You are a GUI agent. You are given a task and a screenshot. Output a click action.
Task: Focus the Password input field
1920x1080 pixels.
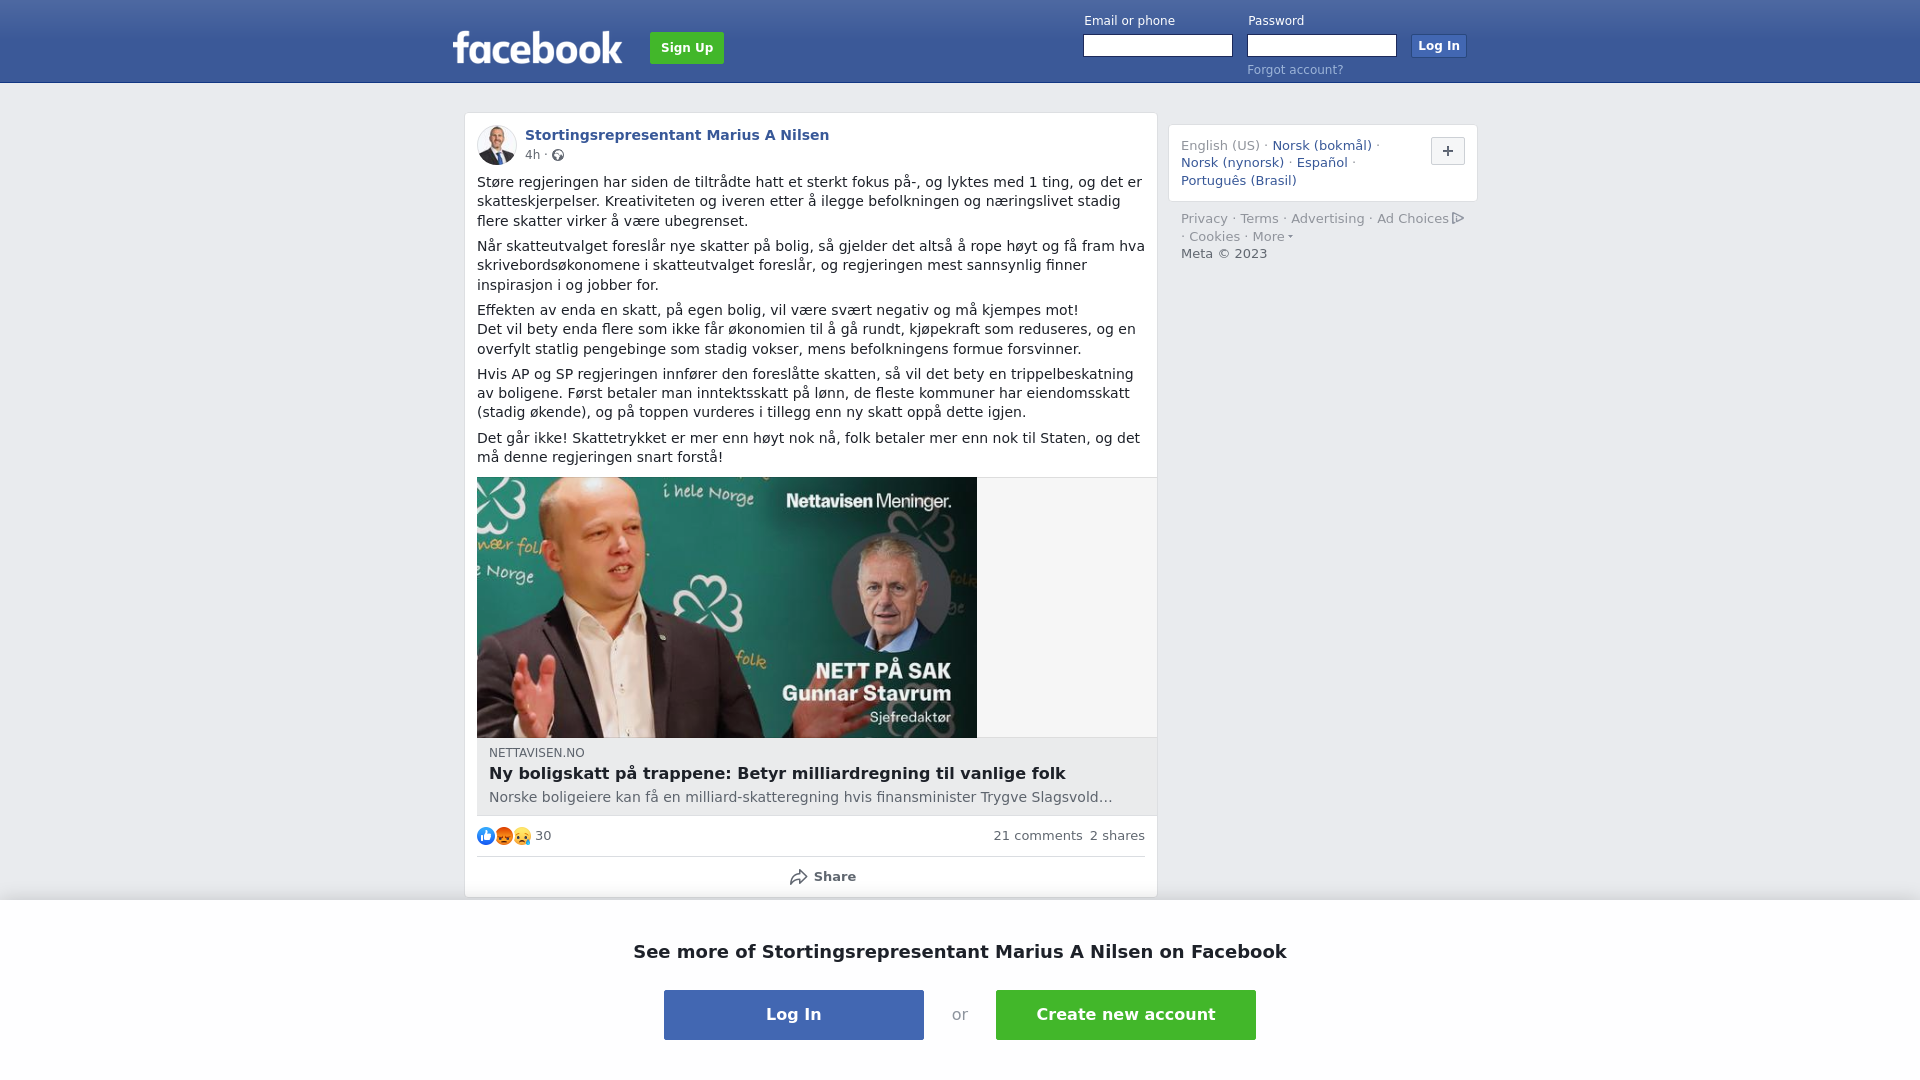tap(1322, 46)
